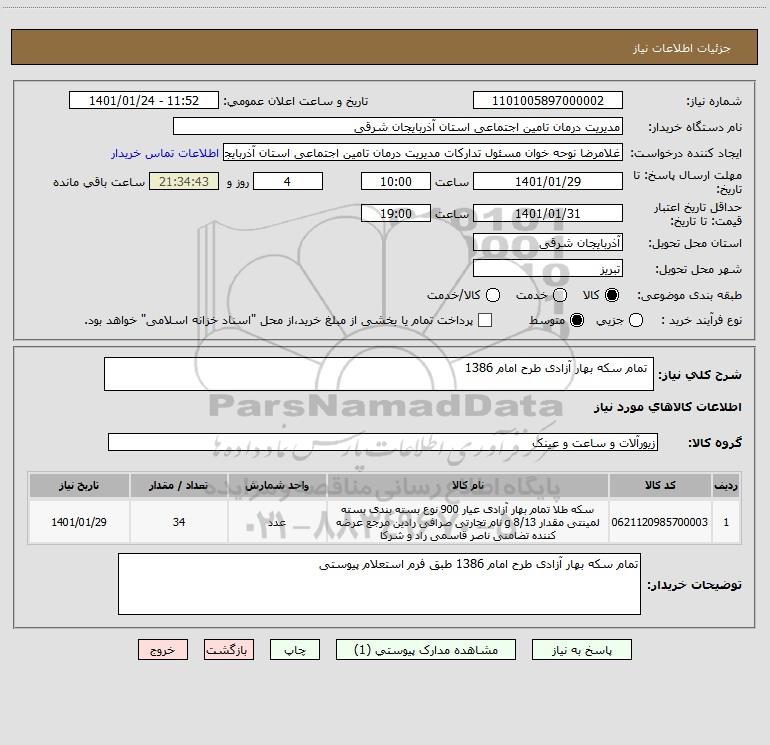This screenshot has height=745, width=770.
Task: Click the buyer organization name field
Action: tap(398, 126)
